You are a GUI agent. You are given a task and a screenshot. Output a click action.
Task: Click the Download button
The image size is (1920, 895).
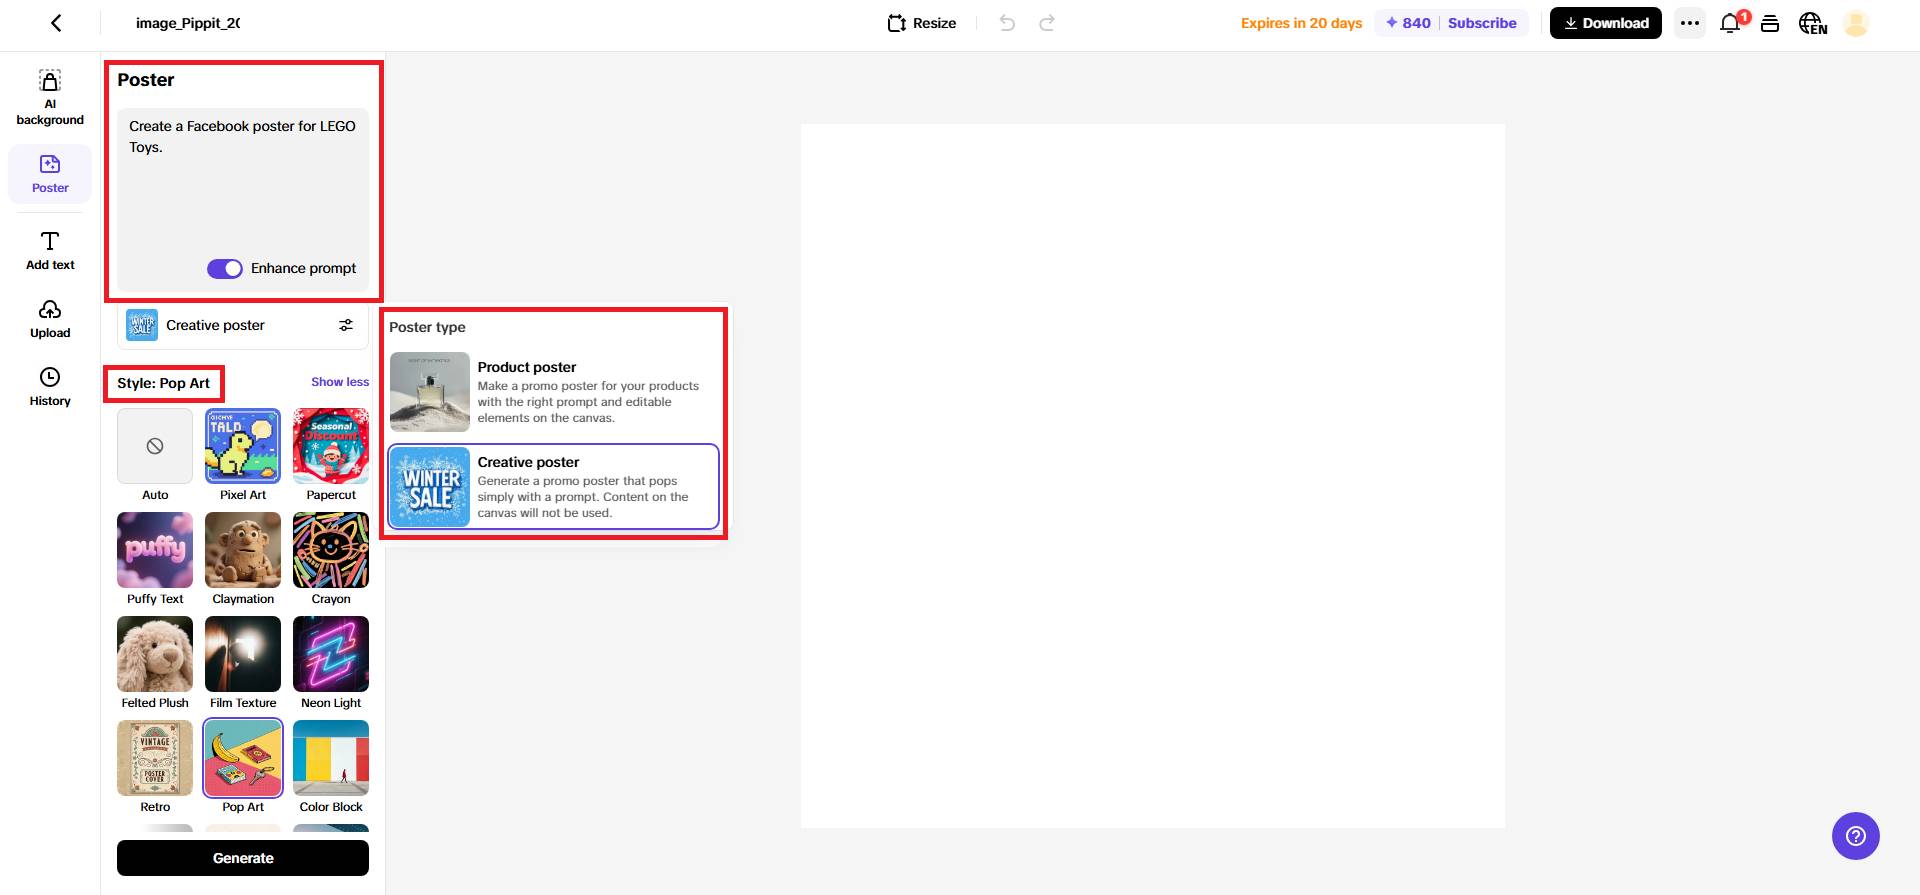tap(1606, 23)
